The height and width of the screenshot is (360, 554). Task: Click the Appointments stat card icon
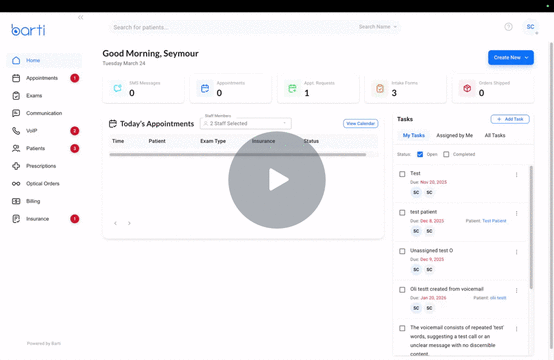point(205,88)
